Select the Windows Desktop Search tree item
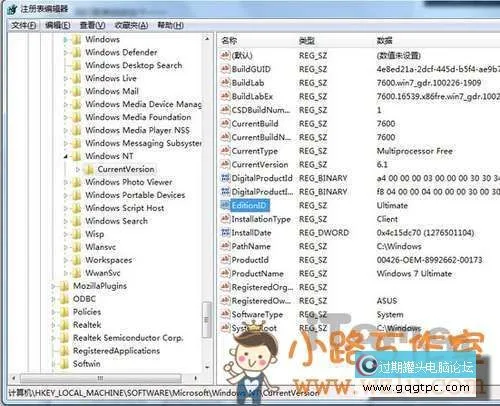 pos(134,65)
